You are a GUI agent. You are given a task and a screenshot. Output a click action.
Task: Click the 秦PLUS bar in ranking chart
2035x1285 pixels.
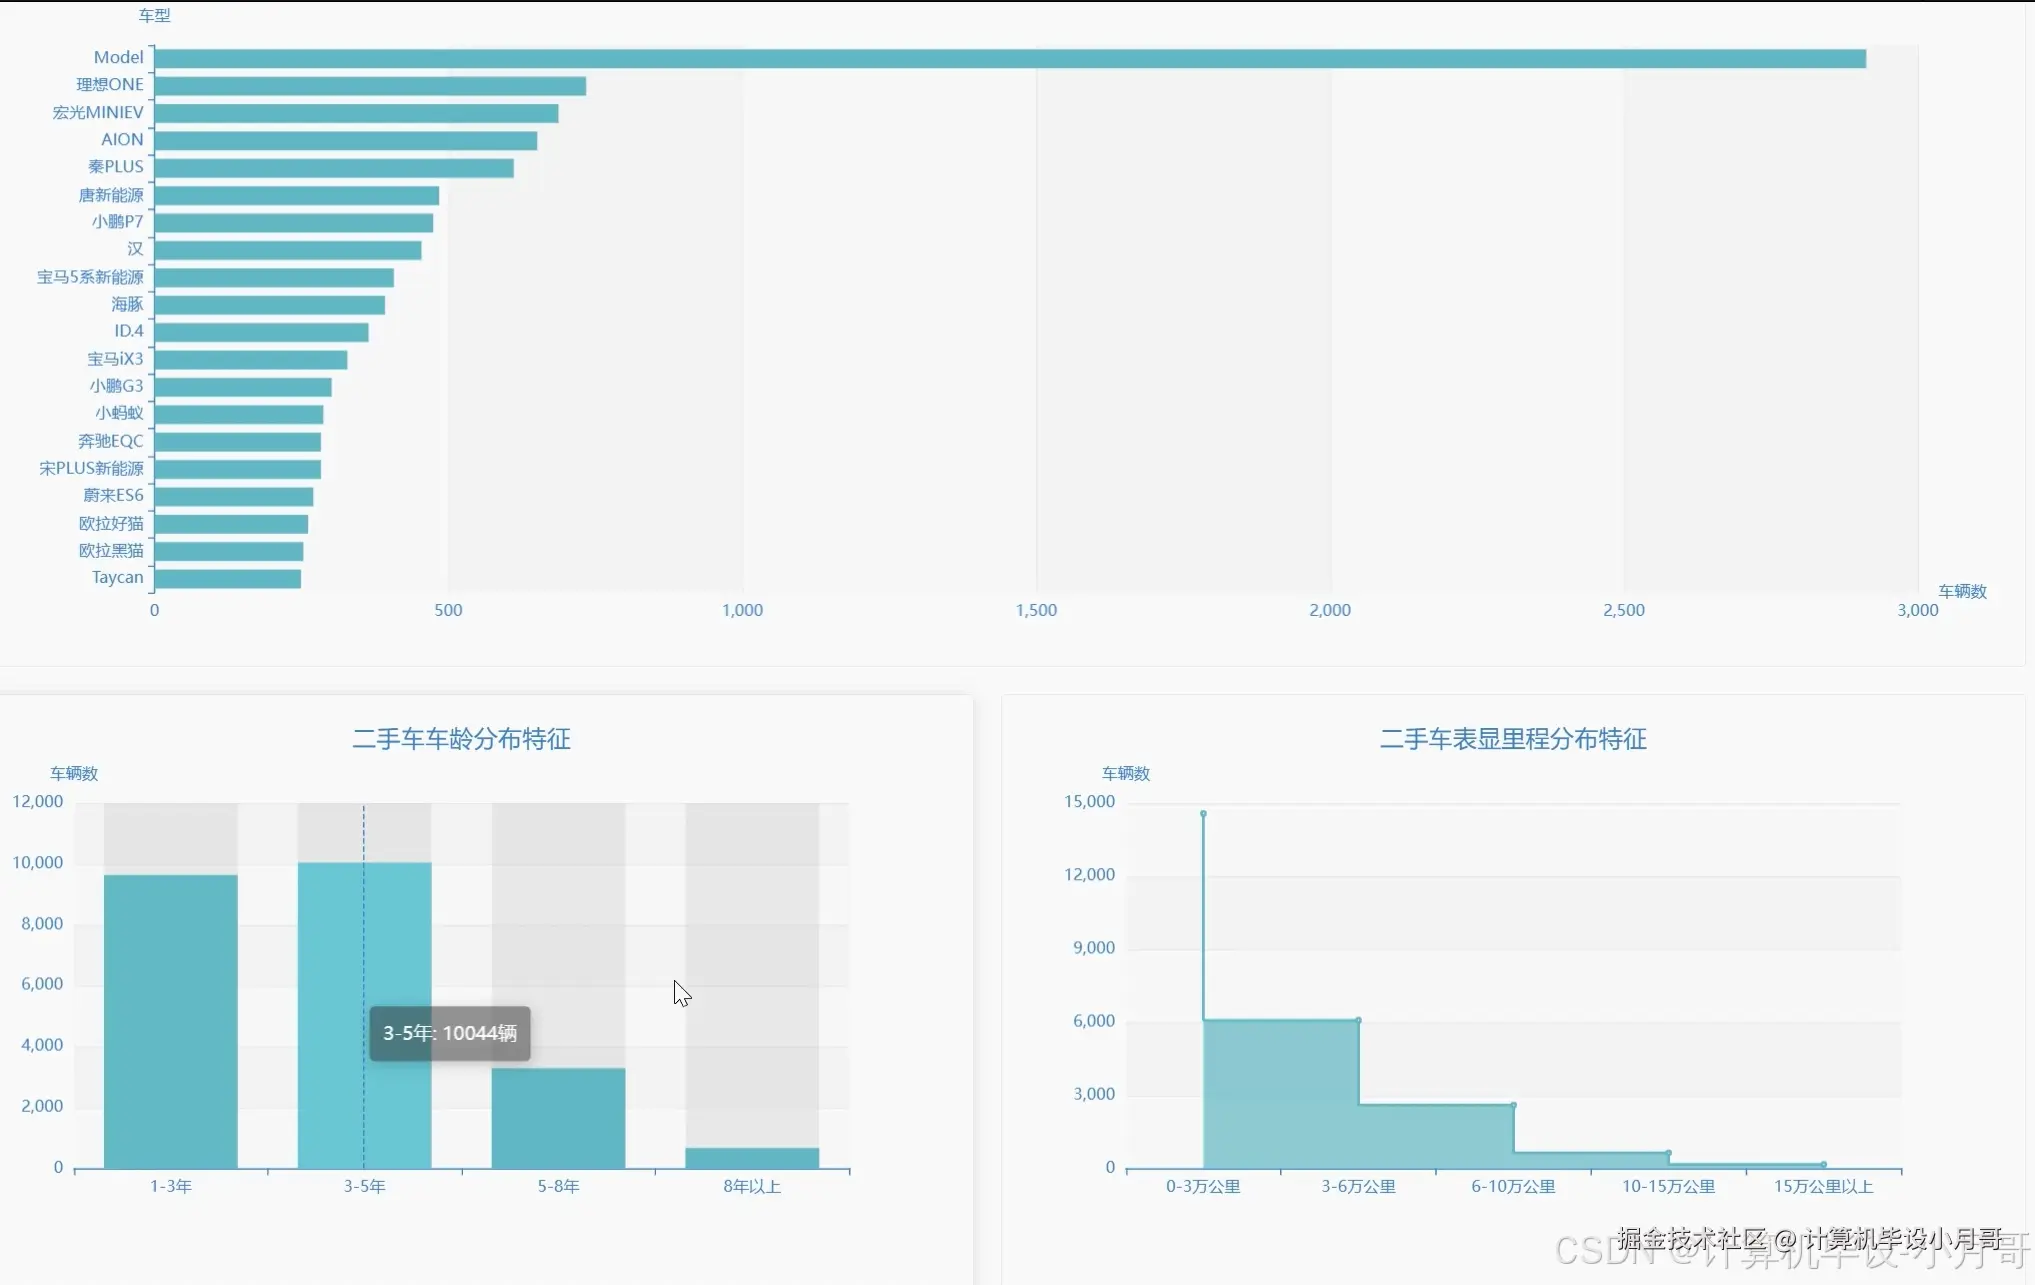tap(333, 168)
